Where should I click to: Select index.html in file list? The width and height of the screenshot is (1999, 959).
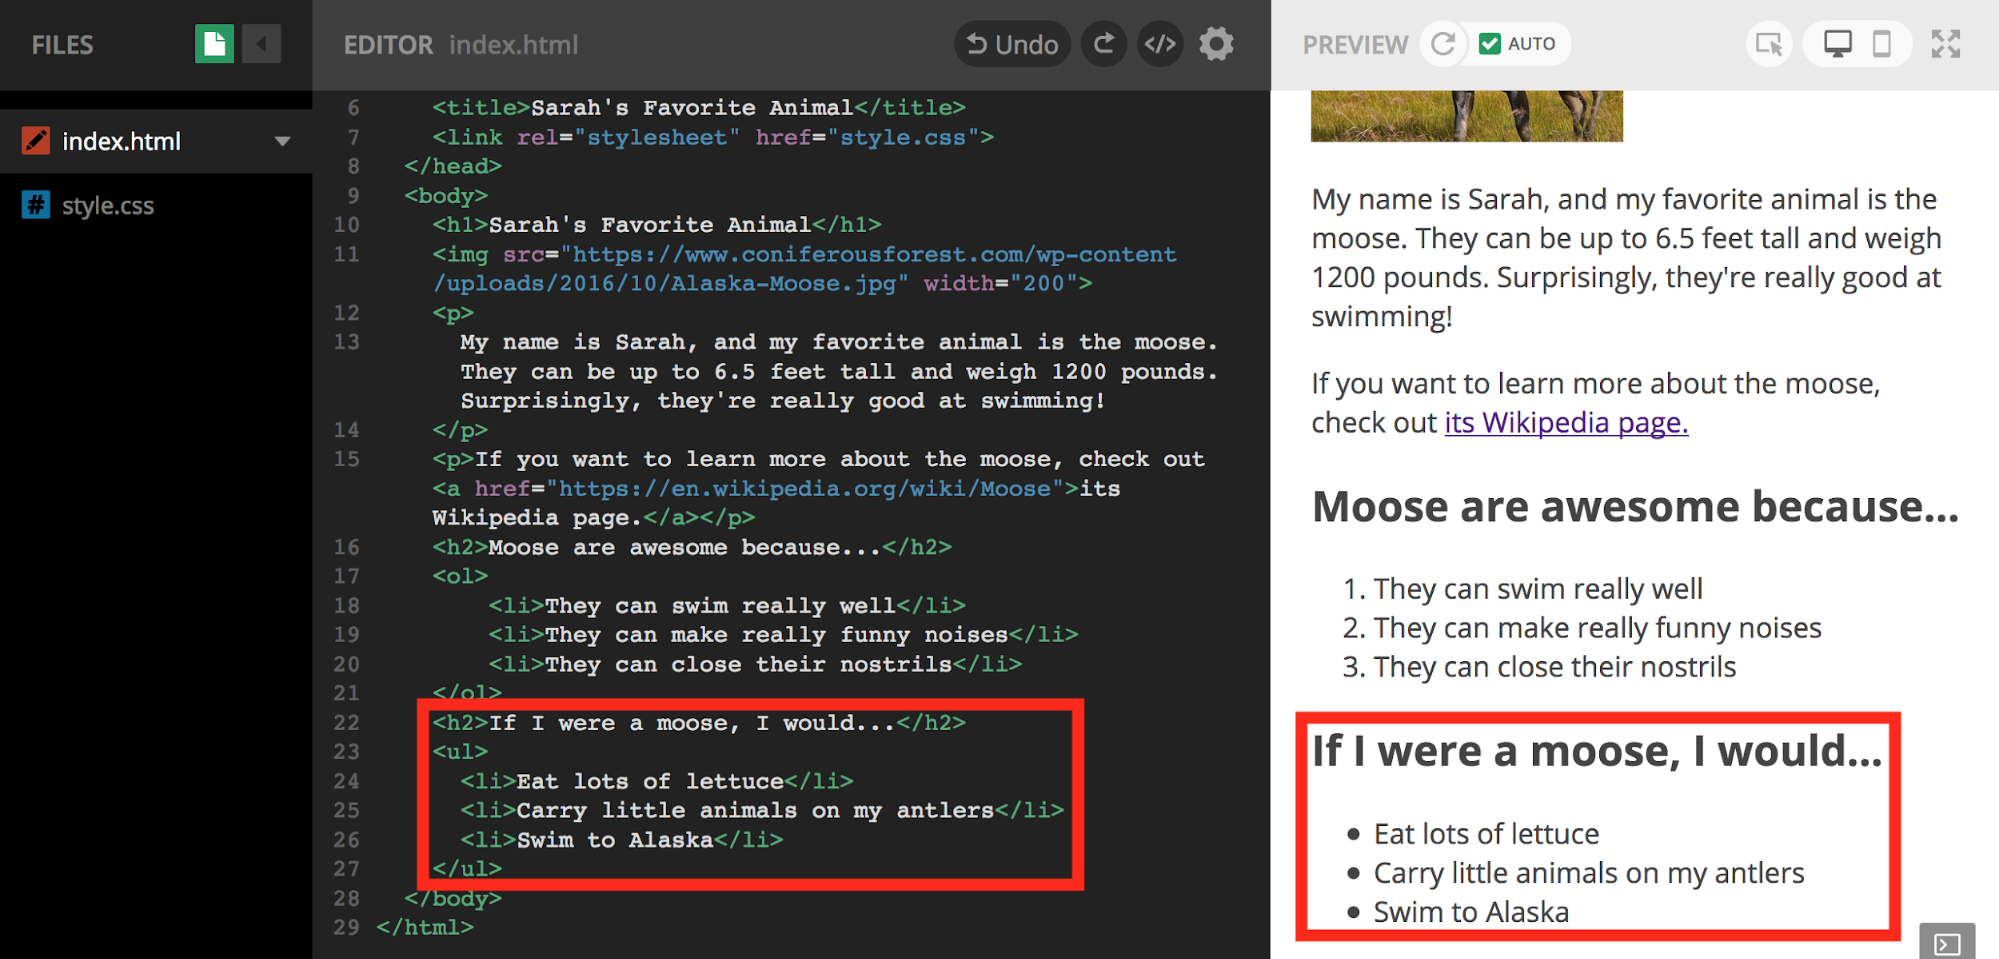coord(122,141)
